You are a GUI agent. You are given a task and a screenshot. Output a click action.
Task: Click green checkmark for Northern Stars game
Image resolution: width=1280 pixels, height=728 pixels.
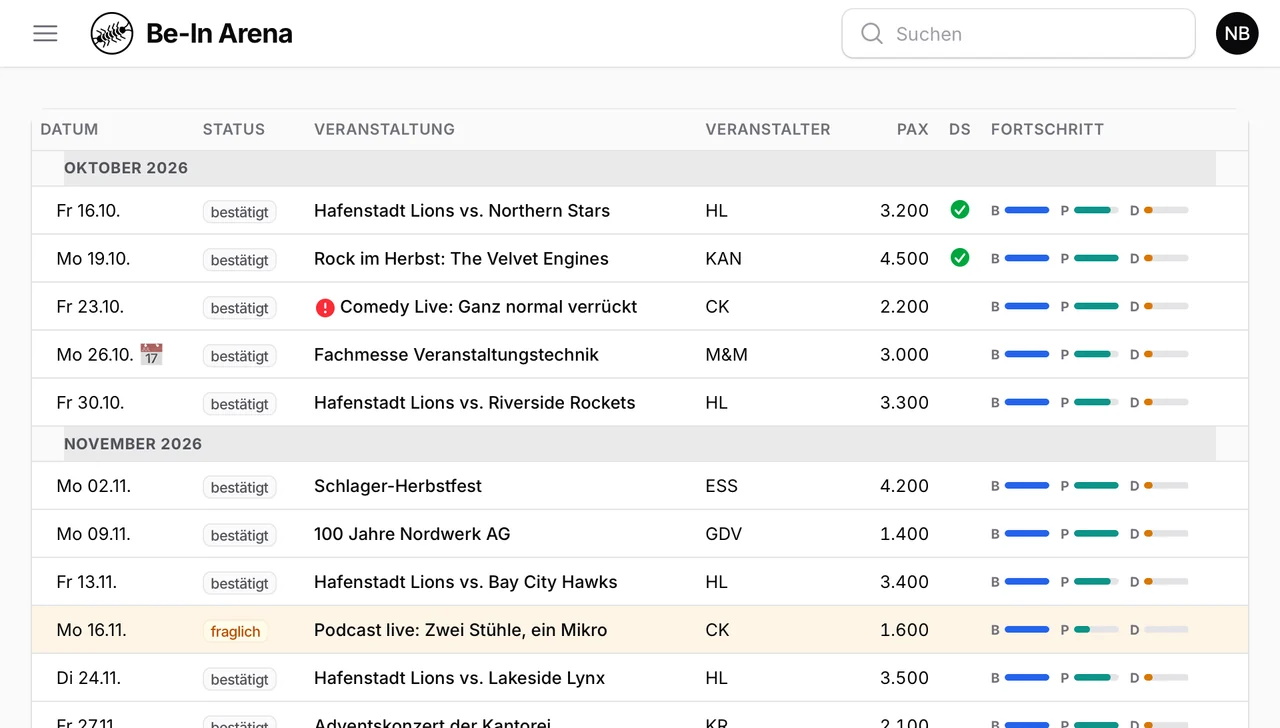point(960,210)
